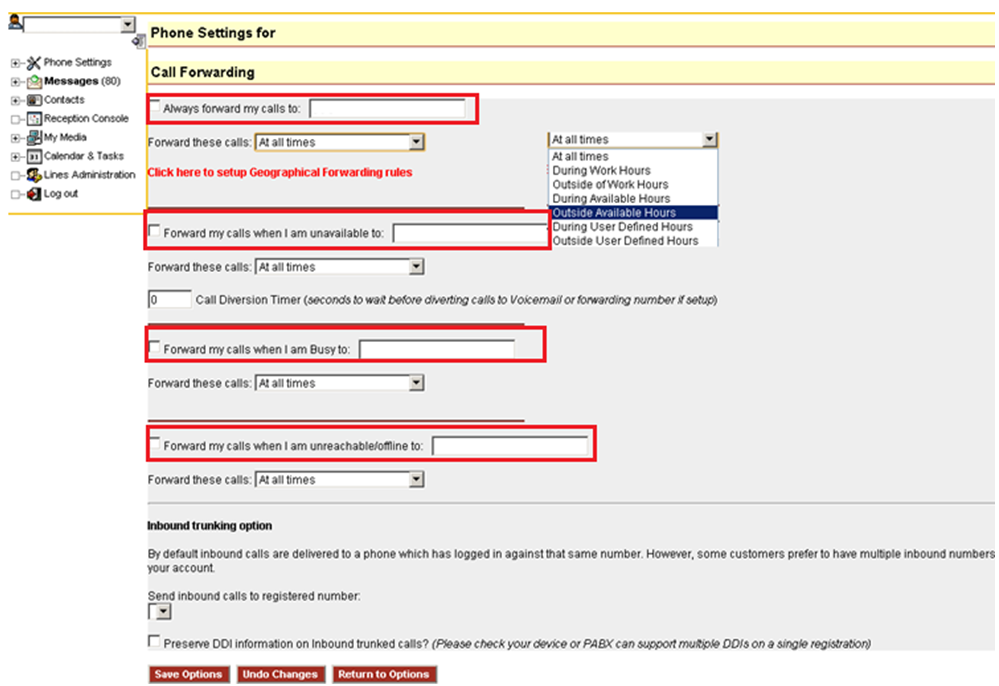This screenshot has width=999, height=686.
Task: Click the My Media computer icon
Action: [x=34, y=138]
